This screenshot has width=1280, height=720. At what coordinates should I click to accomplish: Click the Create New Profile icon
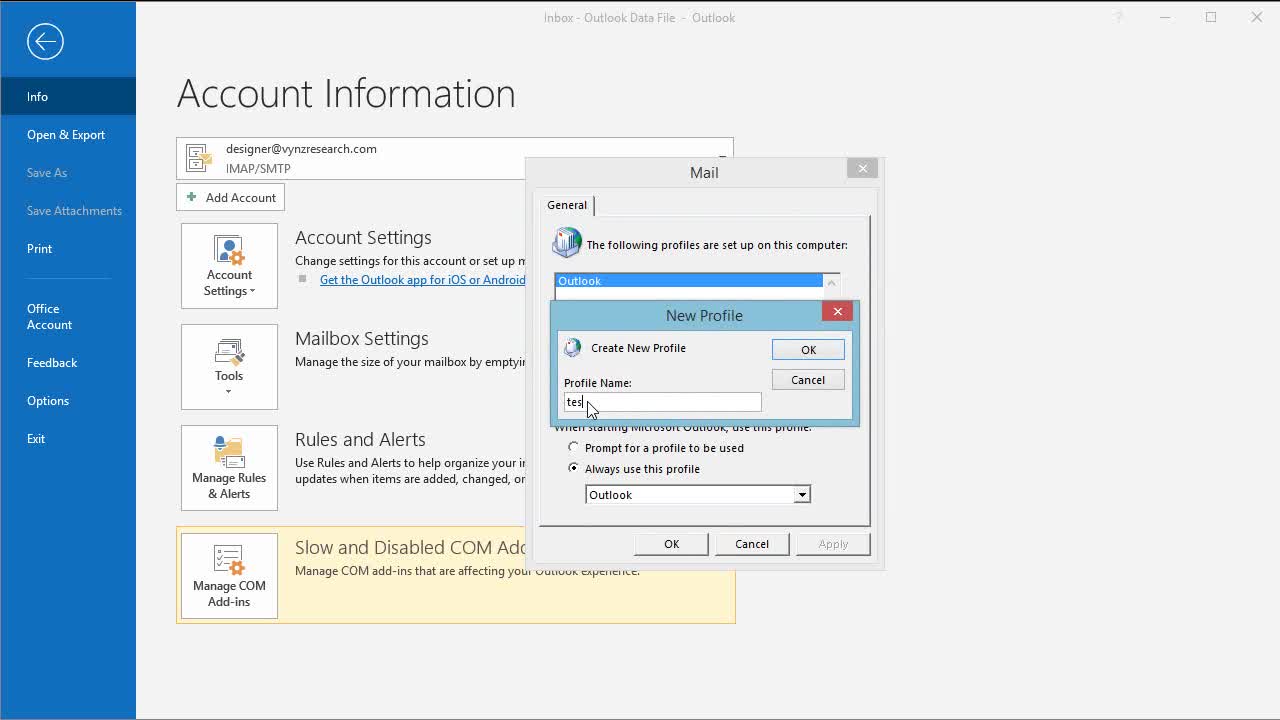pos(572,348)
